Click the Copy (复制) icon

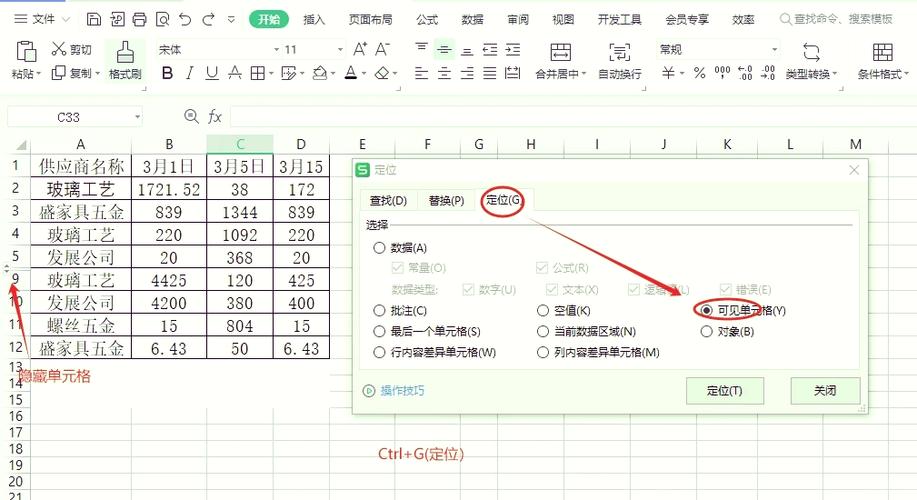tap(58, 73)
